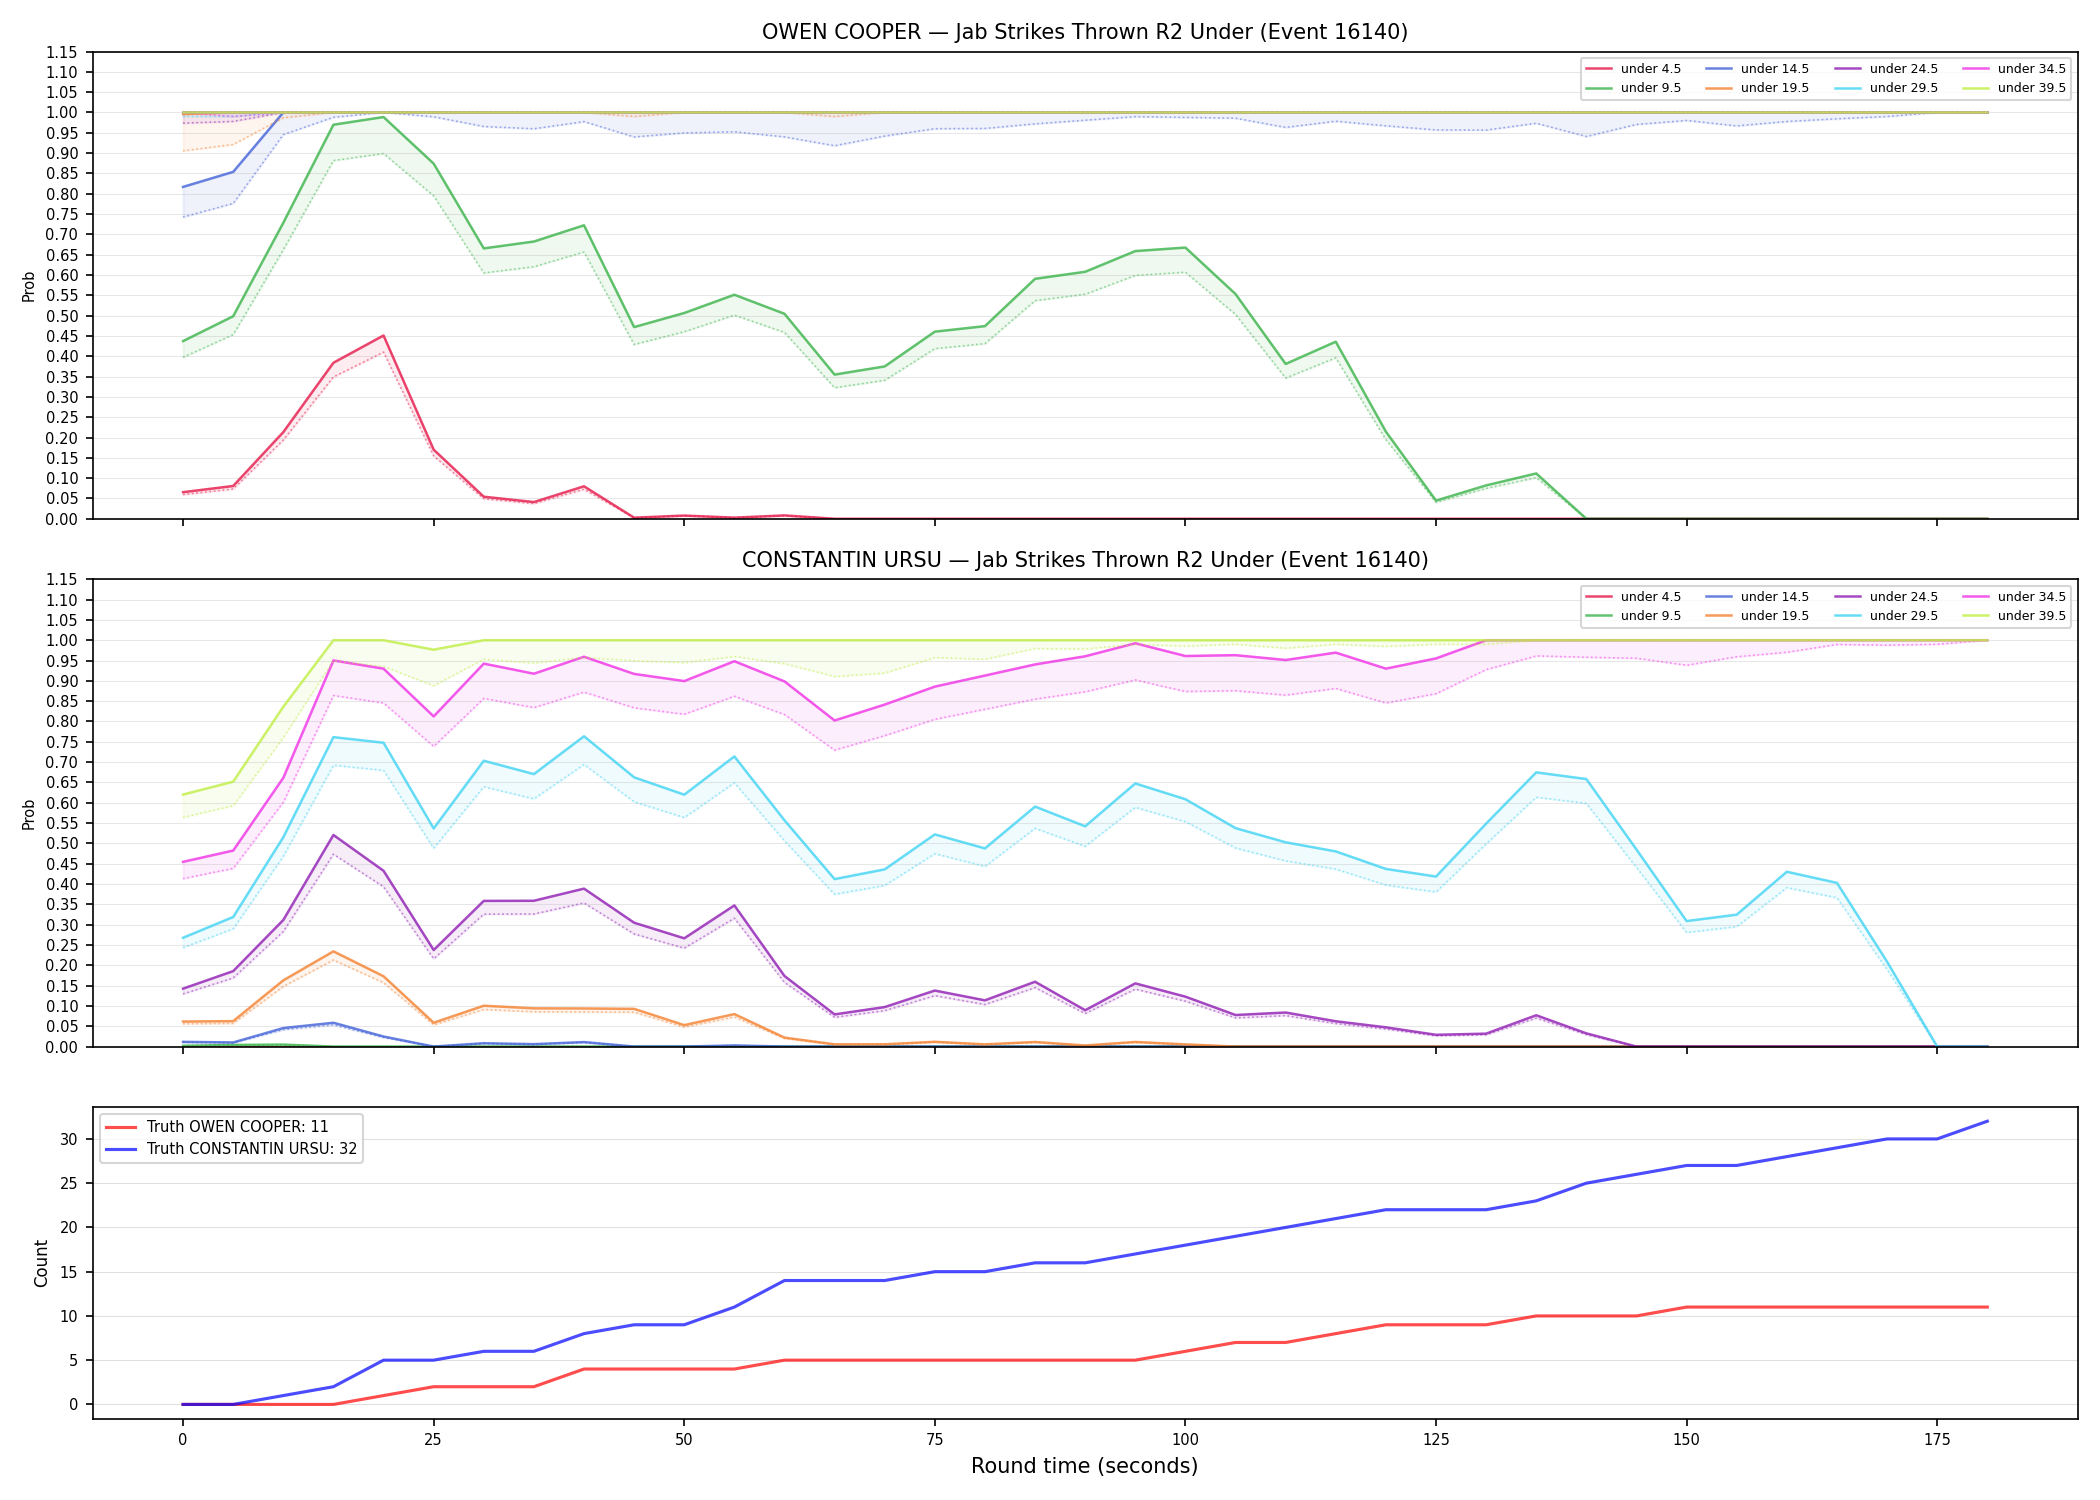This screenshot has height=1500, width=2100.
Task: Click the CONSTANTIN URSU Jab Strikes chart title
Action: pyautogui.click(x=1084, y=560)
